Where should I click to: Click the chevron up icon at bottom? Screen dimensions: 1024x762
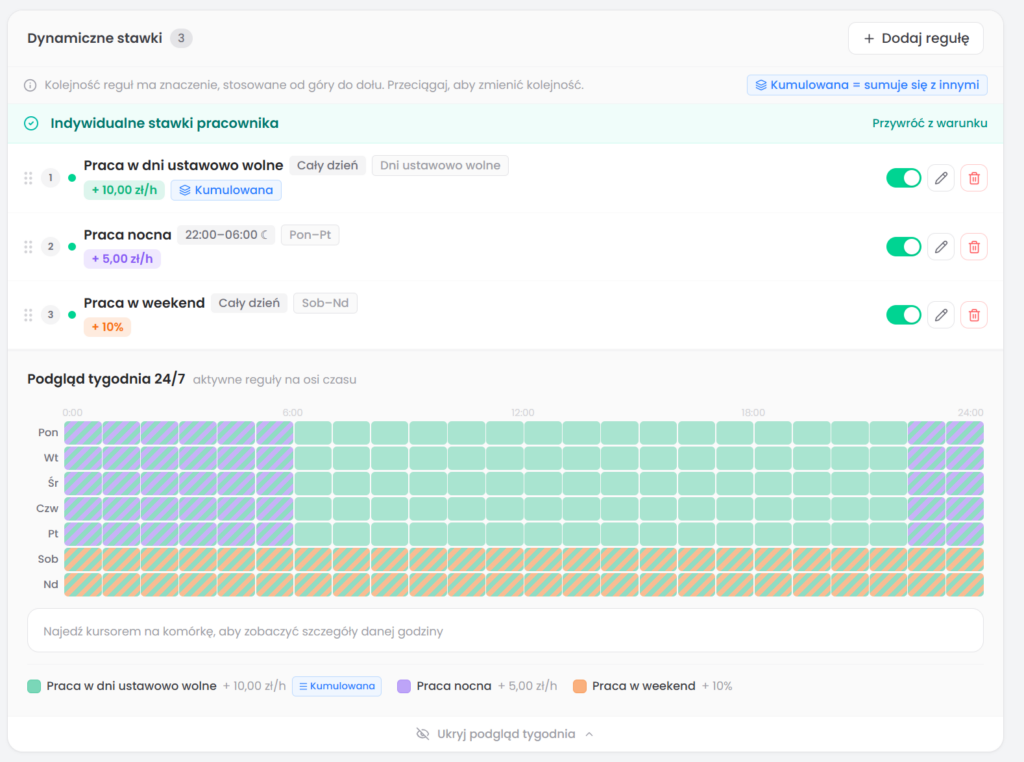(589, 734)
